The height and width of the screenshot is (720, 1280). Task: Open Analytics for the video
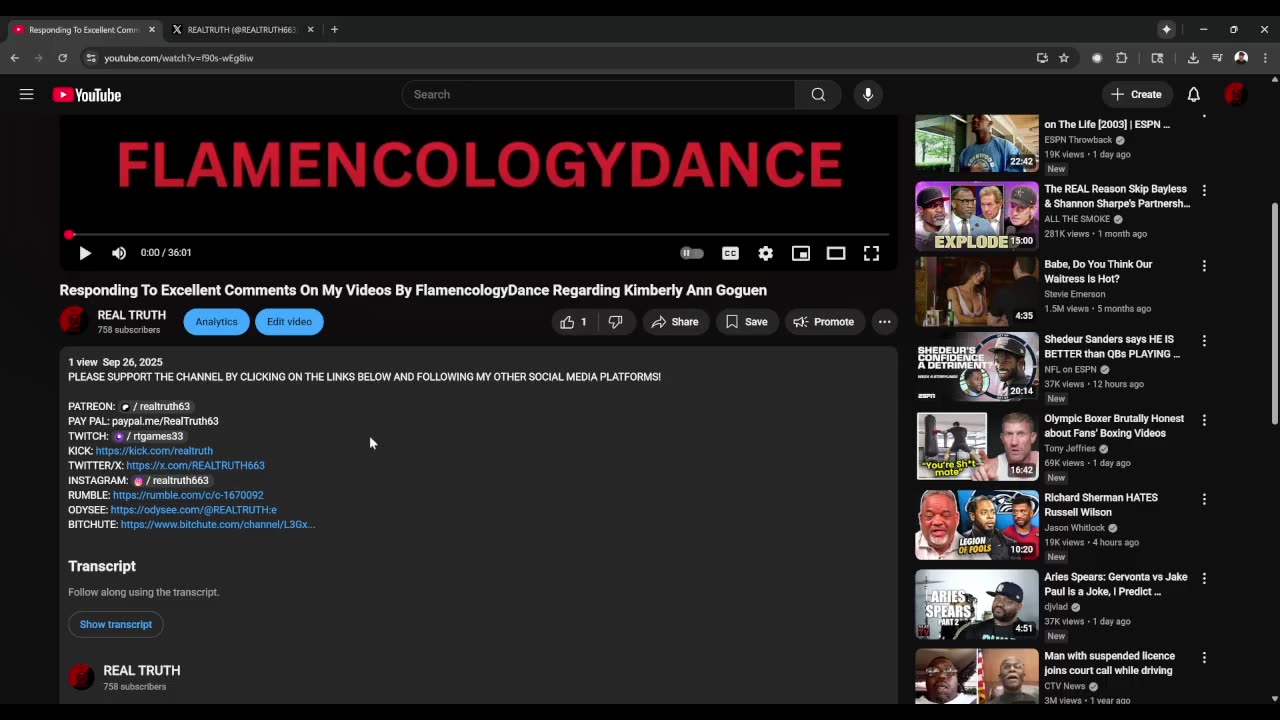pyautogui.click(x=216, y=322)
